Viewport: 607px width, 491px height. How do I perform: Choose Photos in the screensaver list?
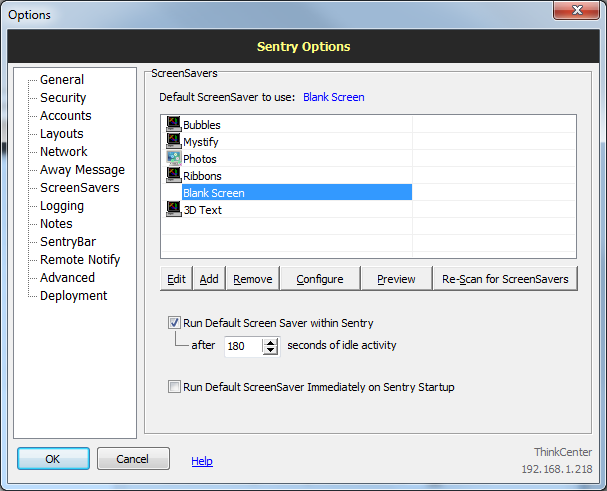[200, 159]
